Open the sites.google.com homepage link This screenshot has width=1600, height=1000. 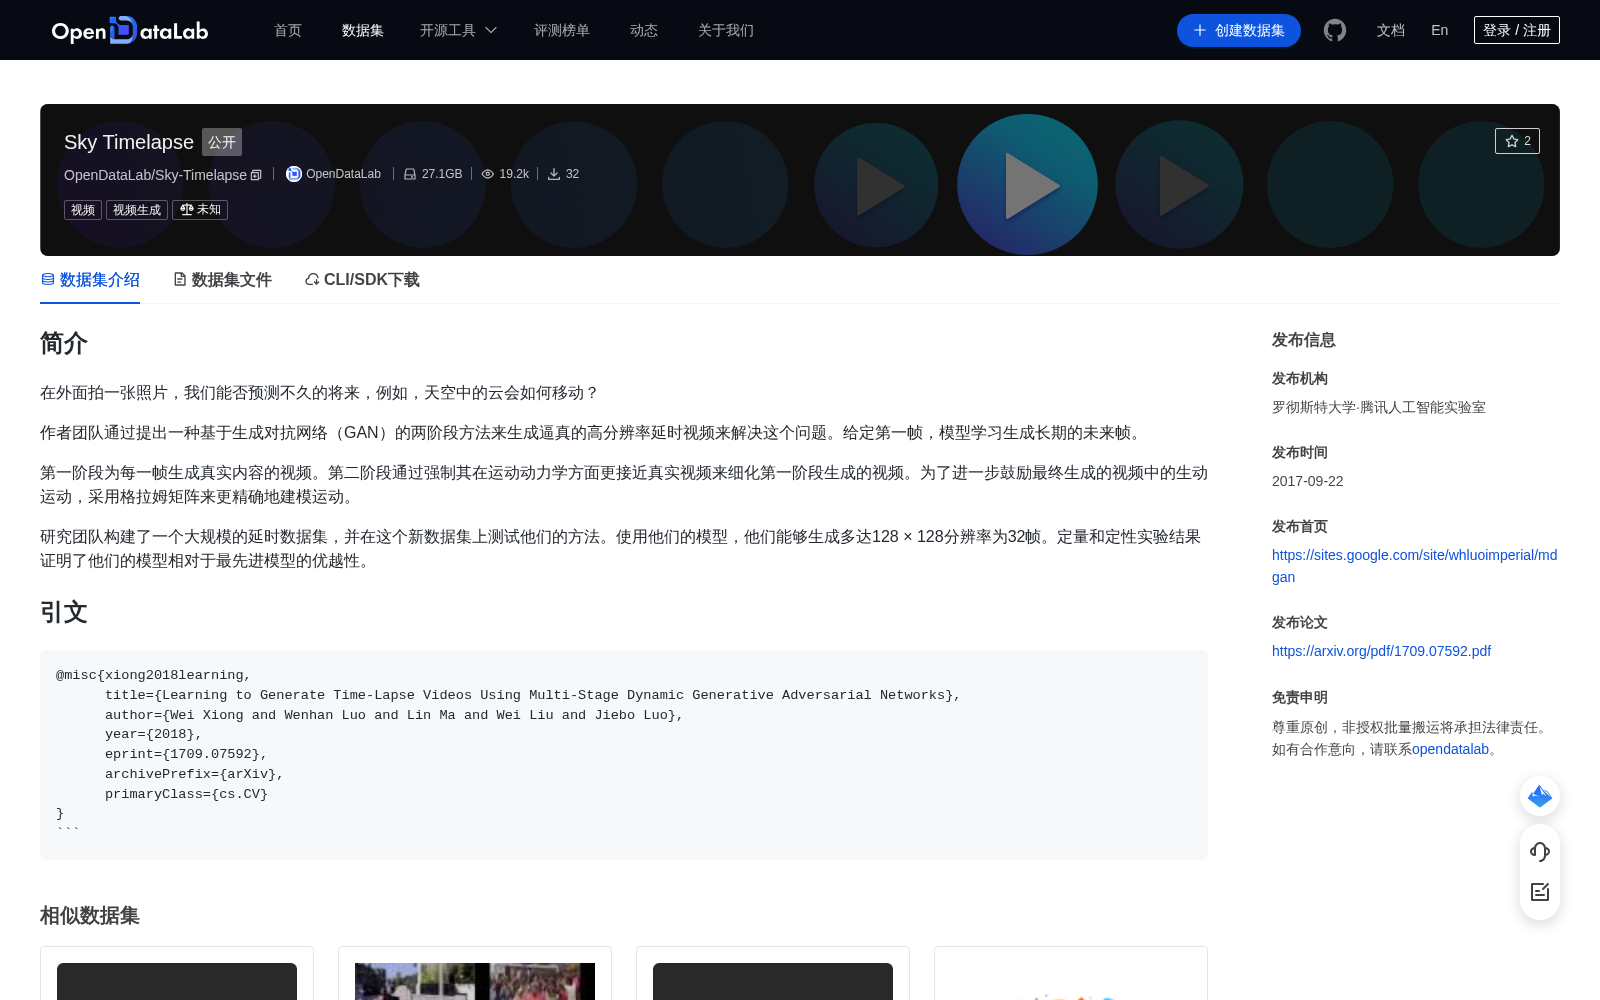point(1414,566)
